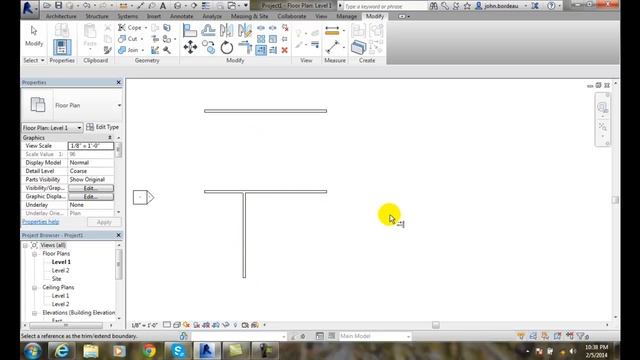Toggle Select Underlay Elements in status bar

(x=533, y=336)
